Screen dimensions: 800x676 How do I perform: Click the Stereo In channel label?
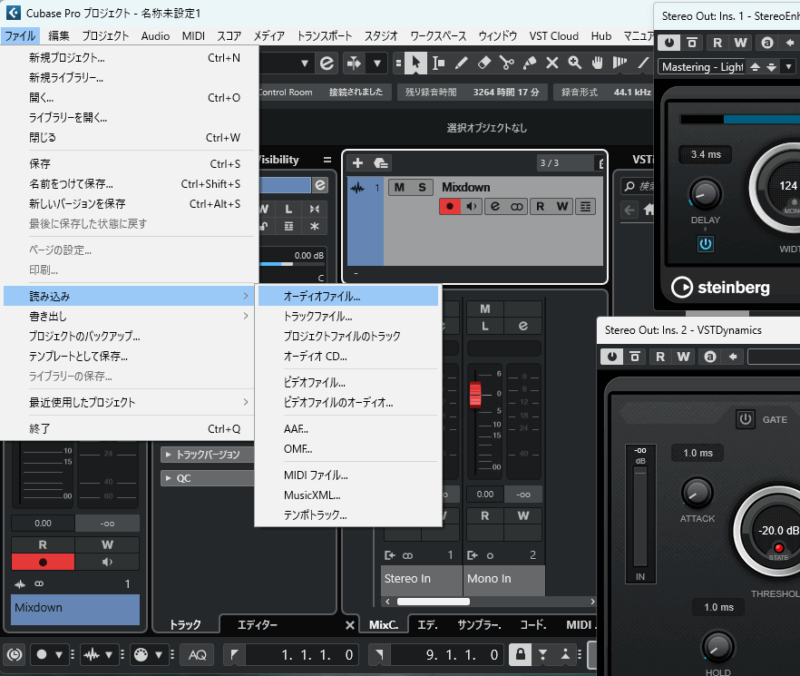click(x=421, y=579)
